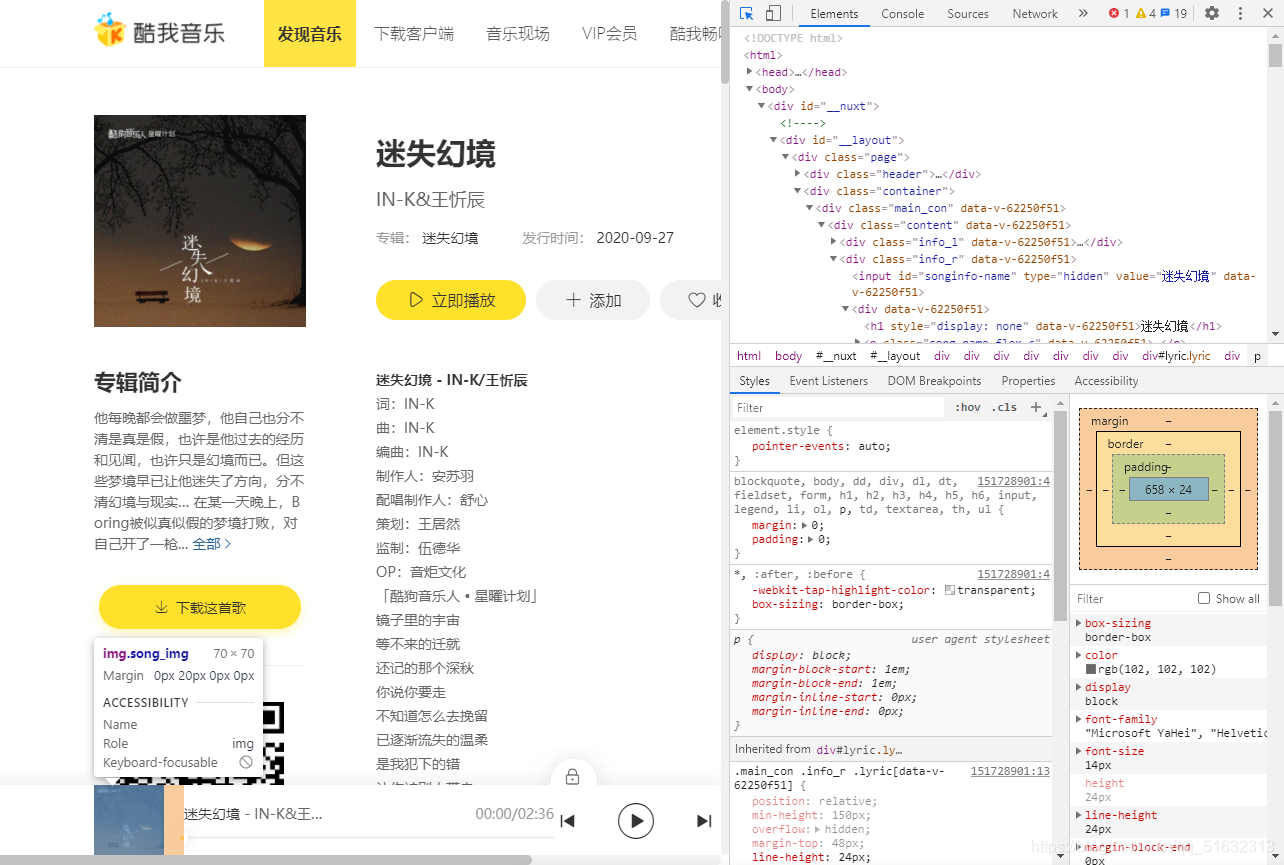The image size is (1284, 865).
Task: Switch to Console DevTools tab
Action: pos(902,13)
